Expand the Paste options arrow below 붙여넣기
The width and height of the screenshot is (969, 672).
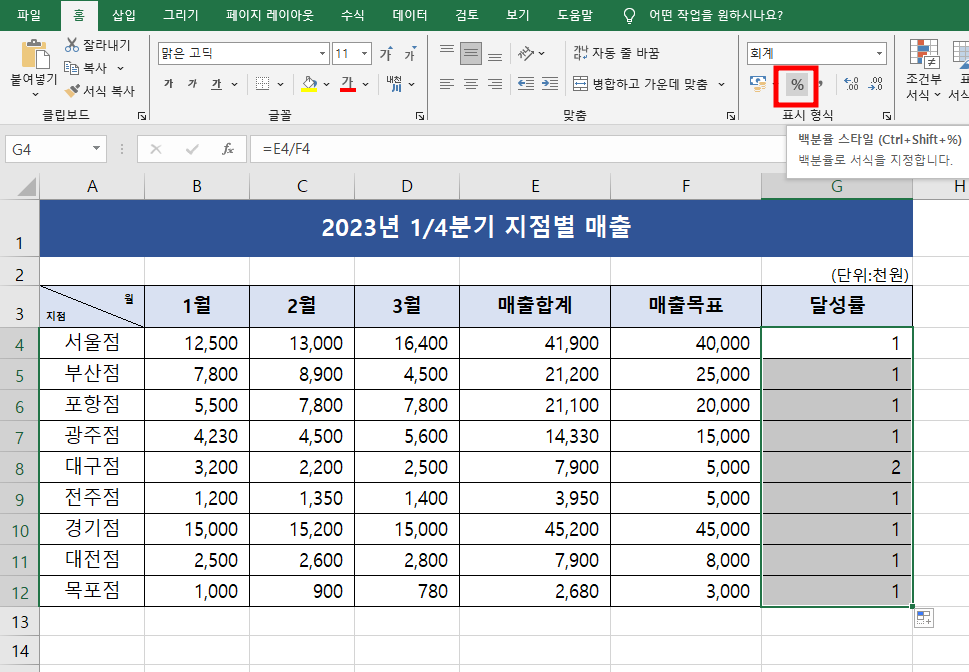(35, 94)
